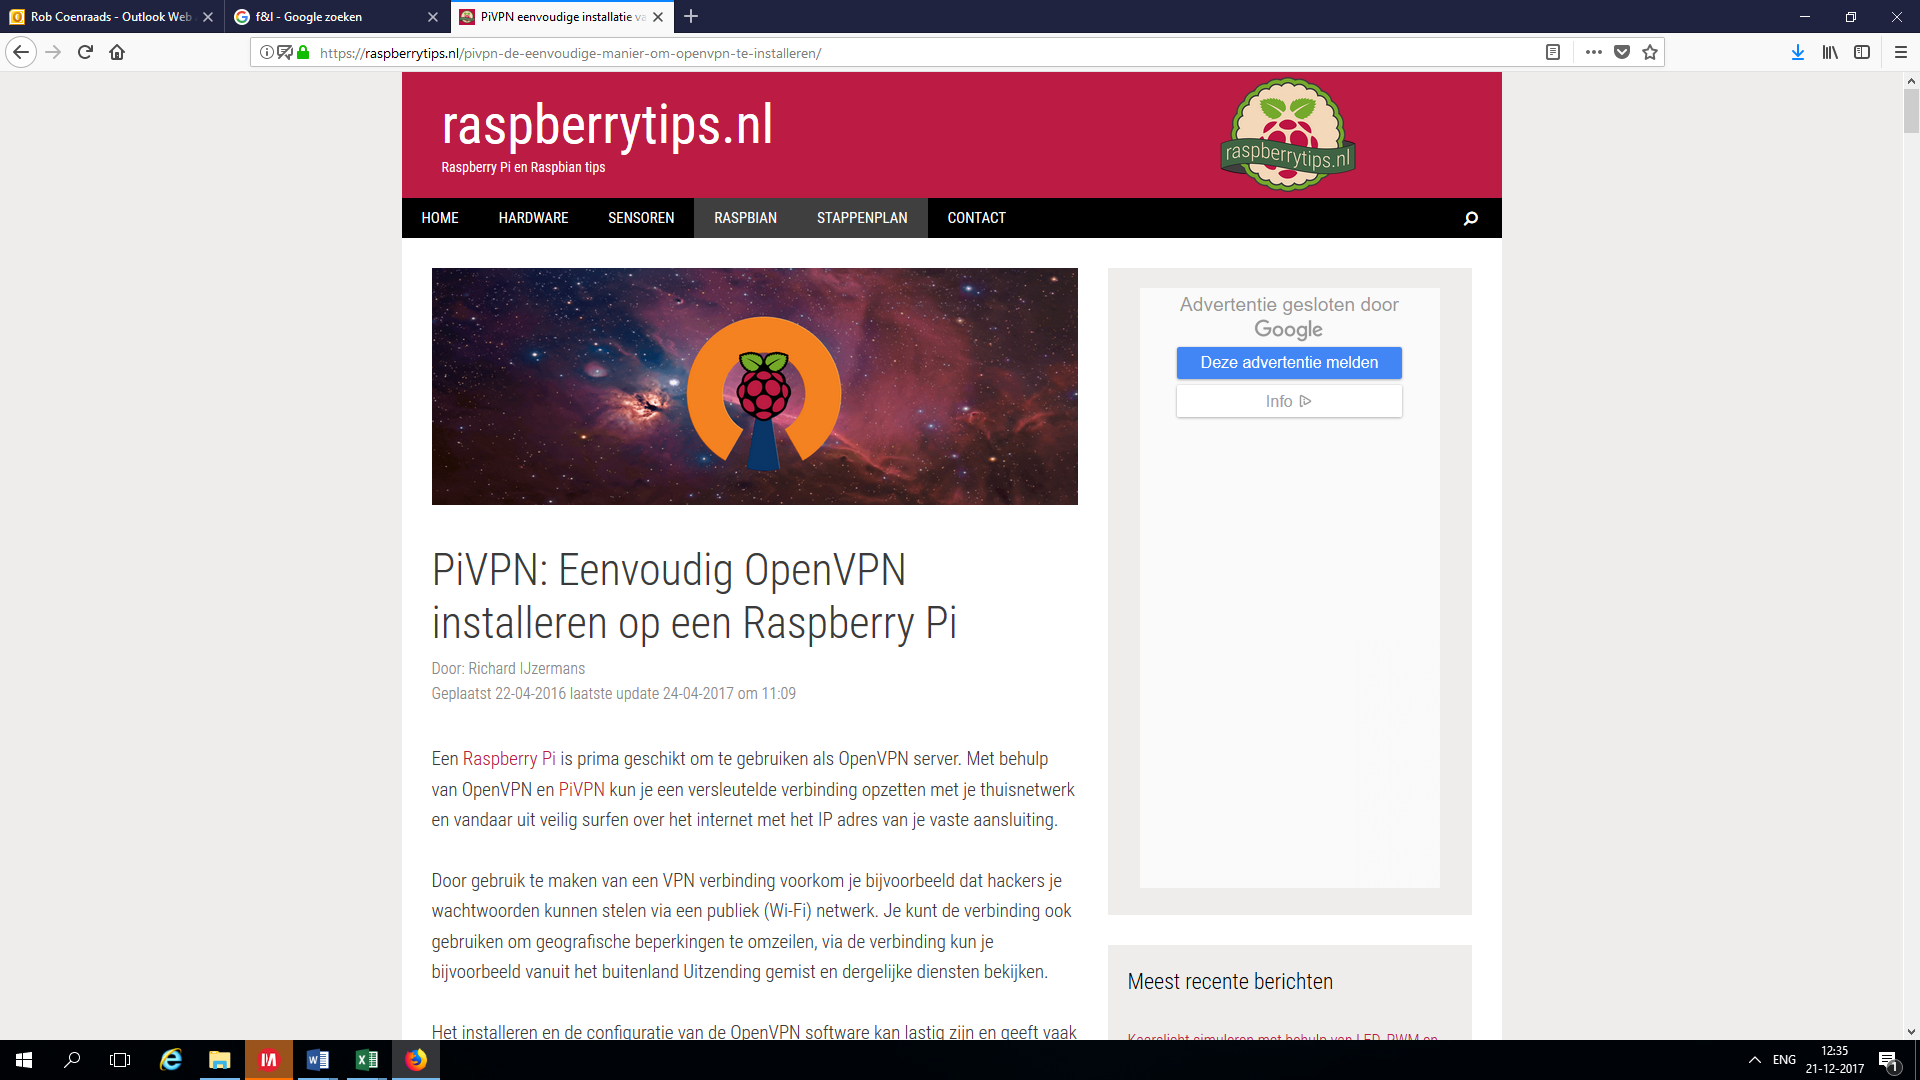Open the Firefox hamburger menu

(x=1901, y=52)
